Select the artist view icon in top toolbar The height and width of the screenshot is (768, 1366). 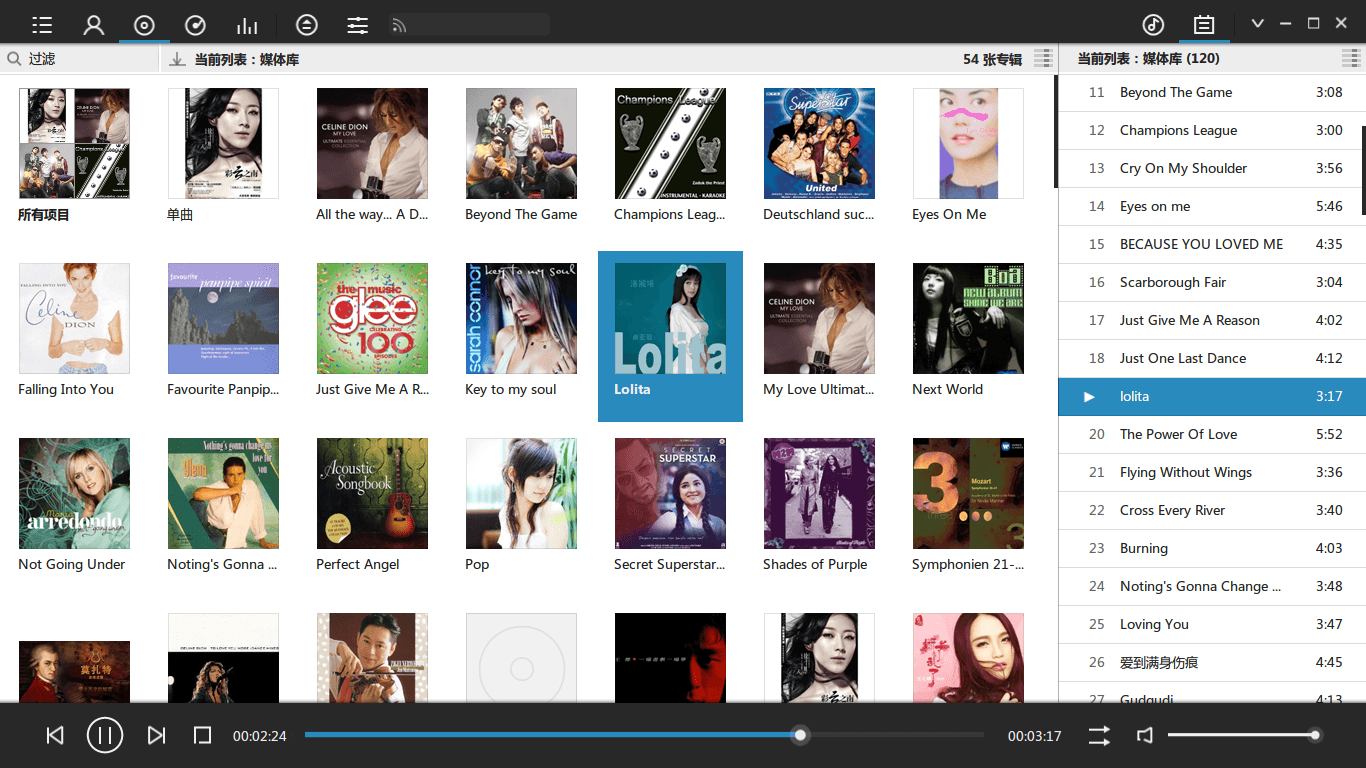click(x=93, y=24)
